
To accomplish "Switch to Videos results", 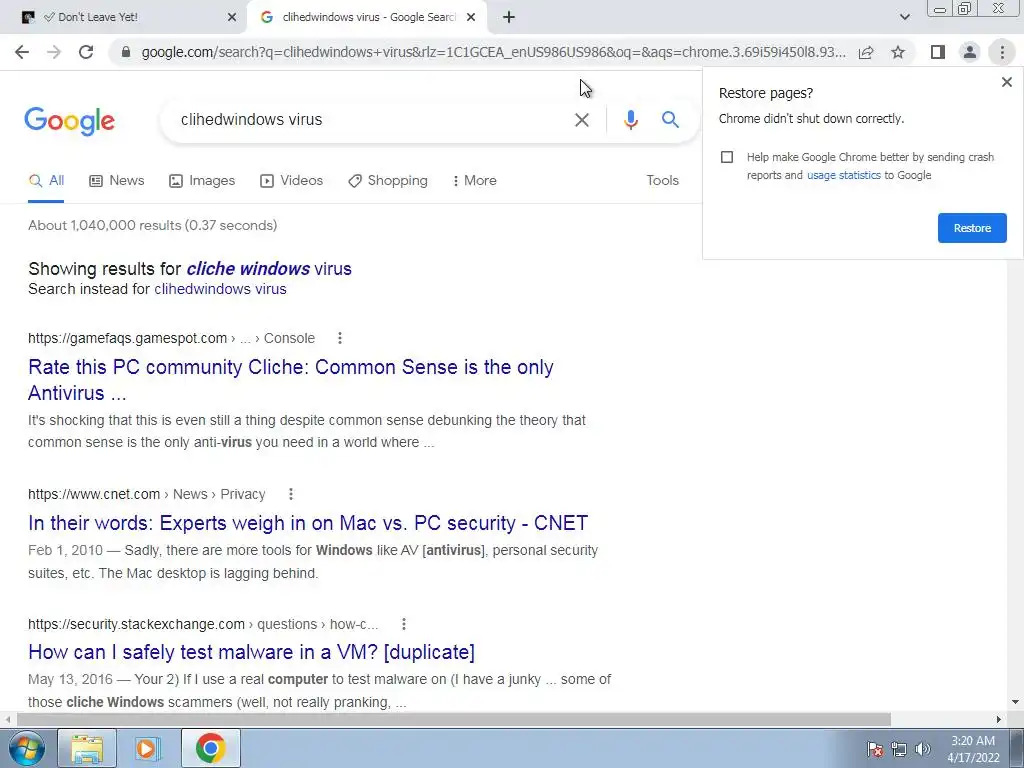I will tap(291, 181).
